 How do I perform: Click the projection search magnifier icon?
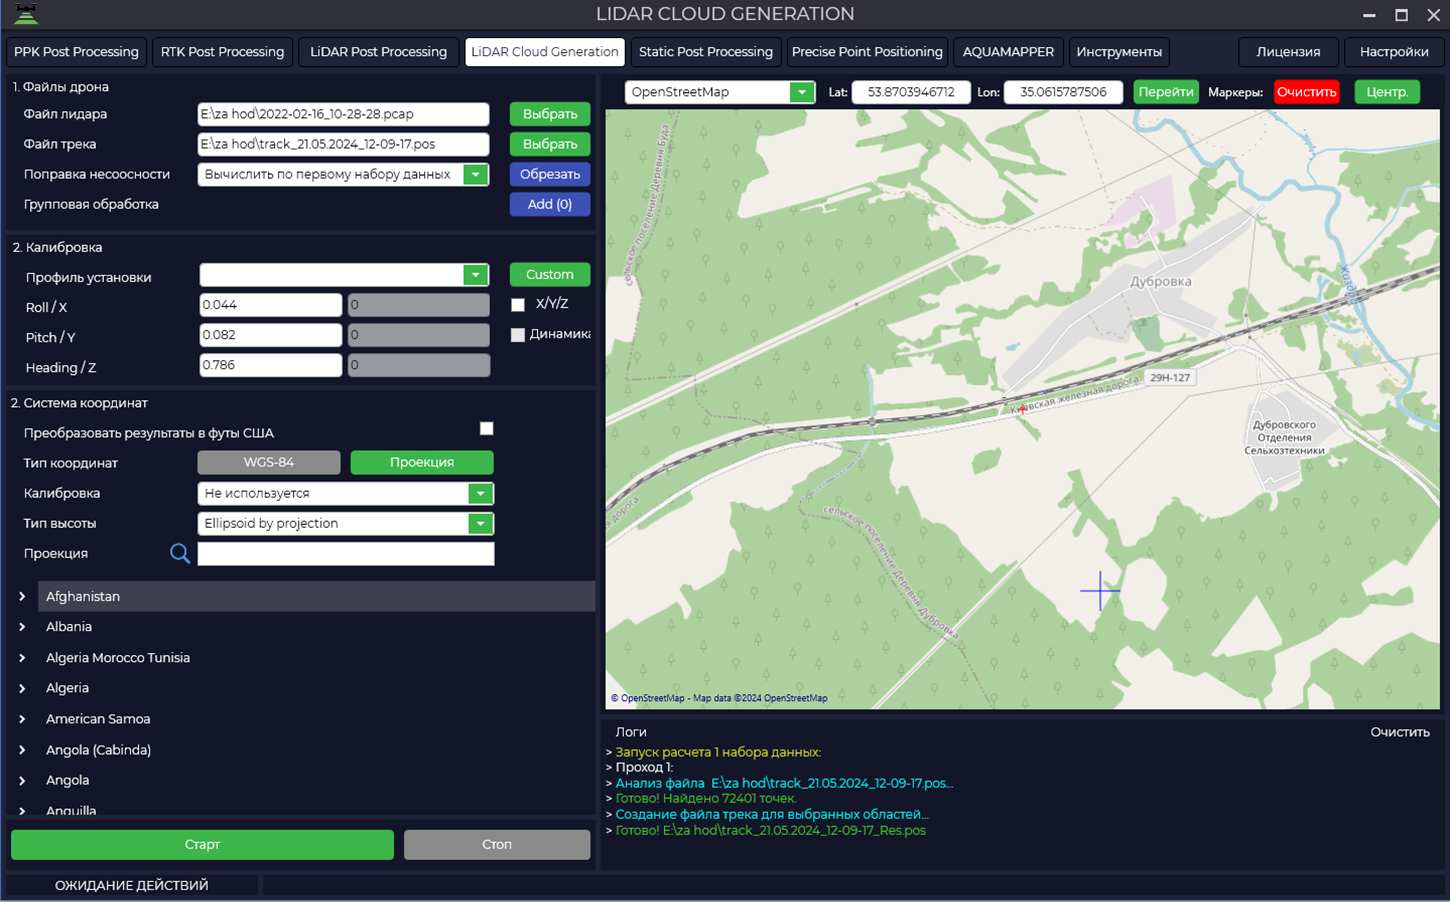(180, 553)
